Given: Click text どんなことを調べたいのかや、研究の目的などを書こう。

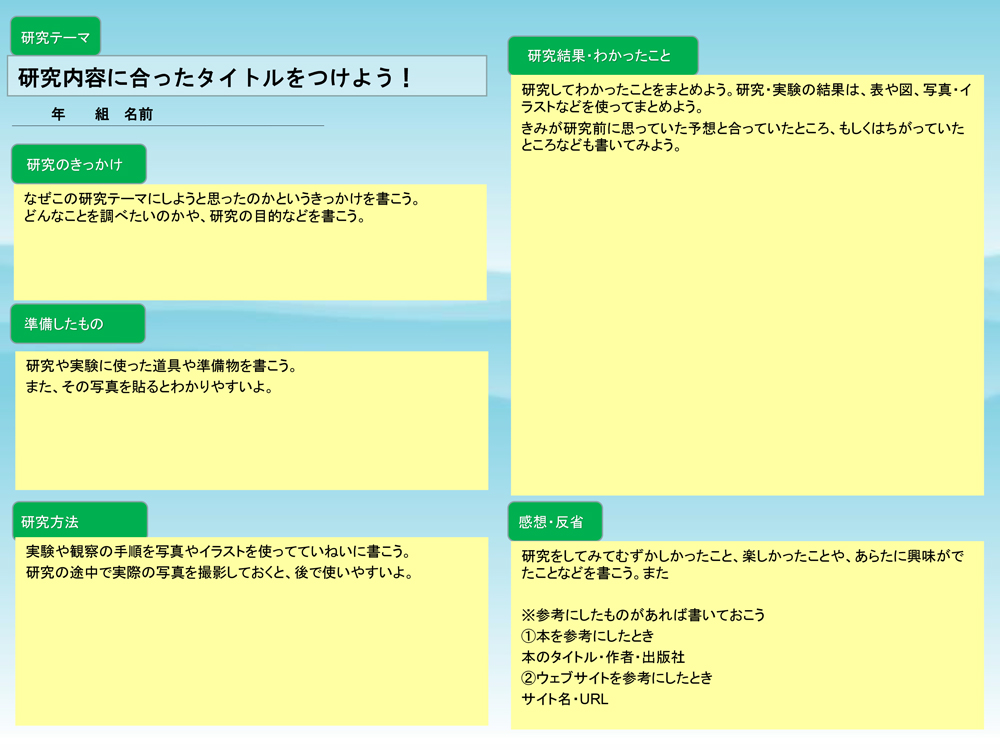Looking at the screenshot, I should click(x=196, y=217).
